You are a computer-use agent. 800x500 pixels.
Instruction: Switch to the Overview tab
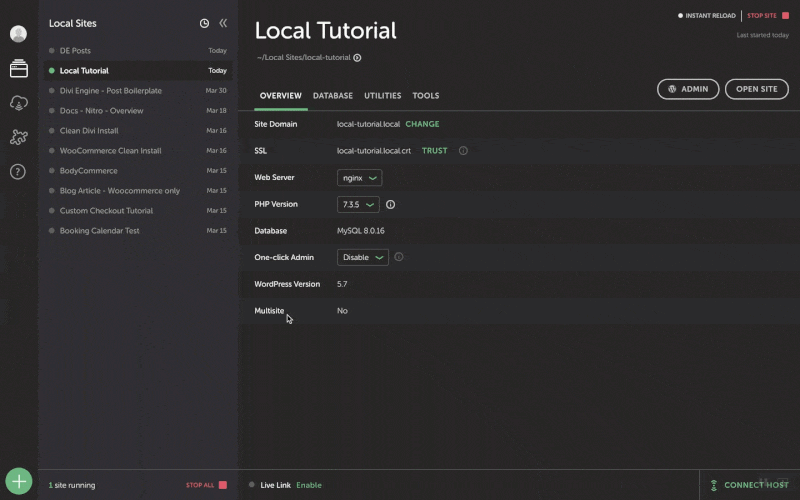click(281, 95)
